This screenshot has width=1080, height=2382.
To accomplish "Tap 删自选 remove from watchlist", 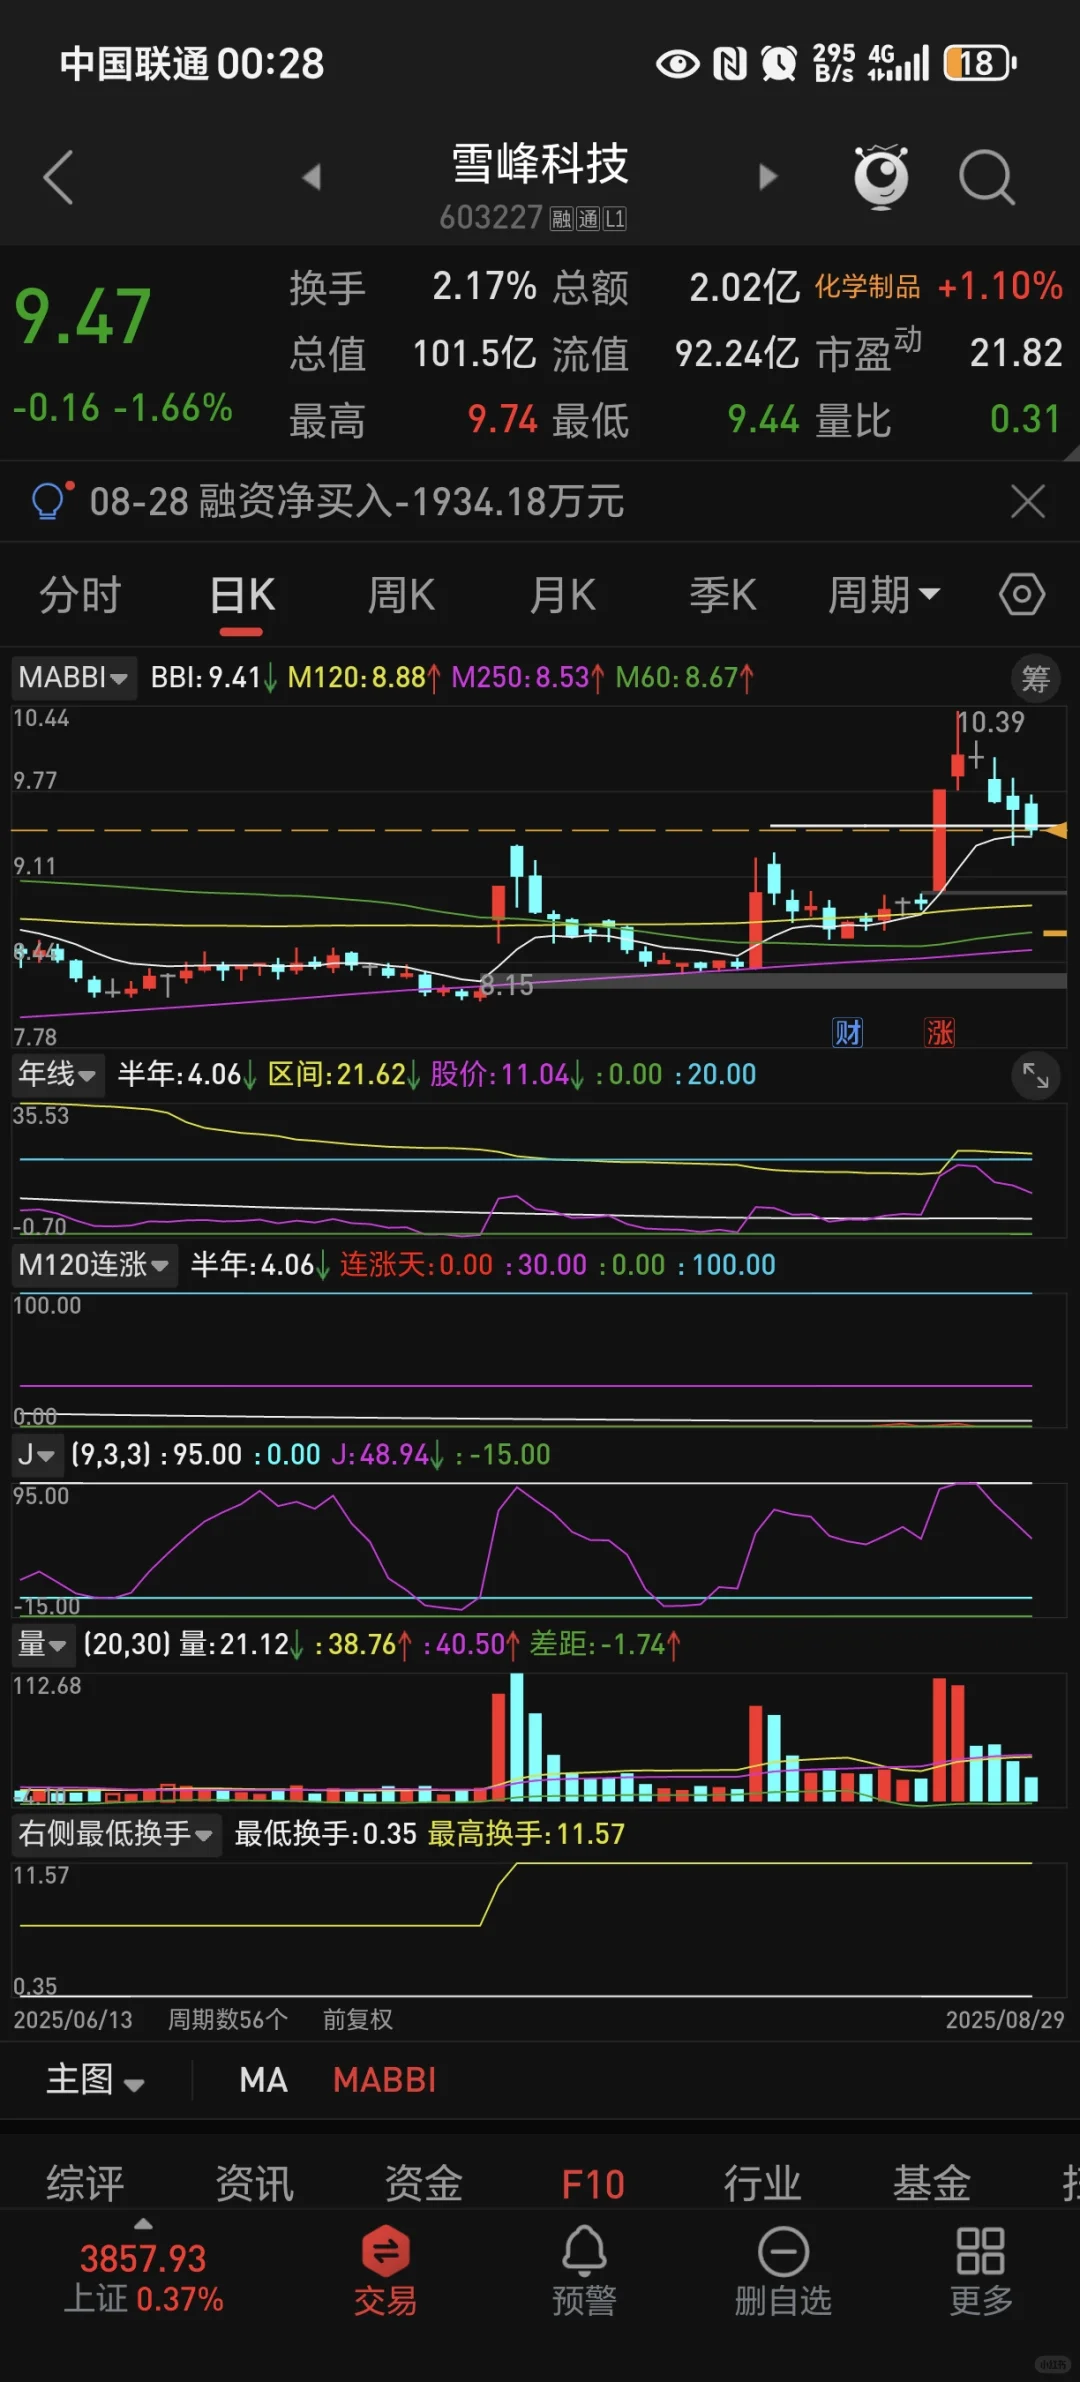I will point(783,2271).
